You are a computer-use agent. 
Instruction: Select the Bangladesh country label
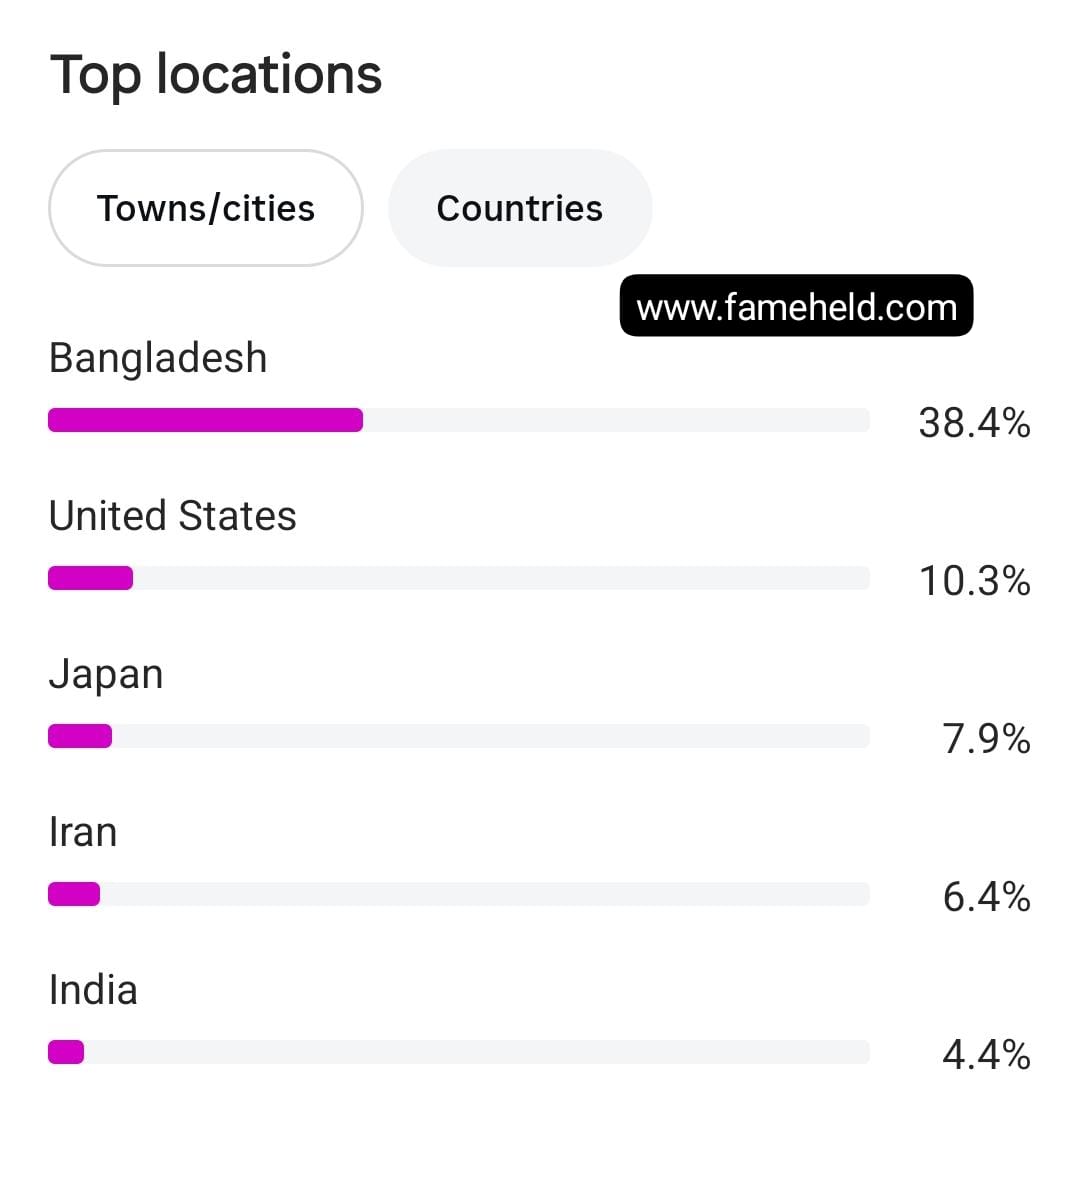click(x=158, y=358)
